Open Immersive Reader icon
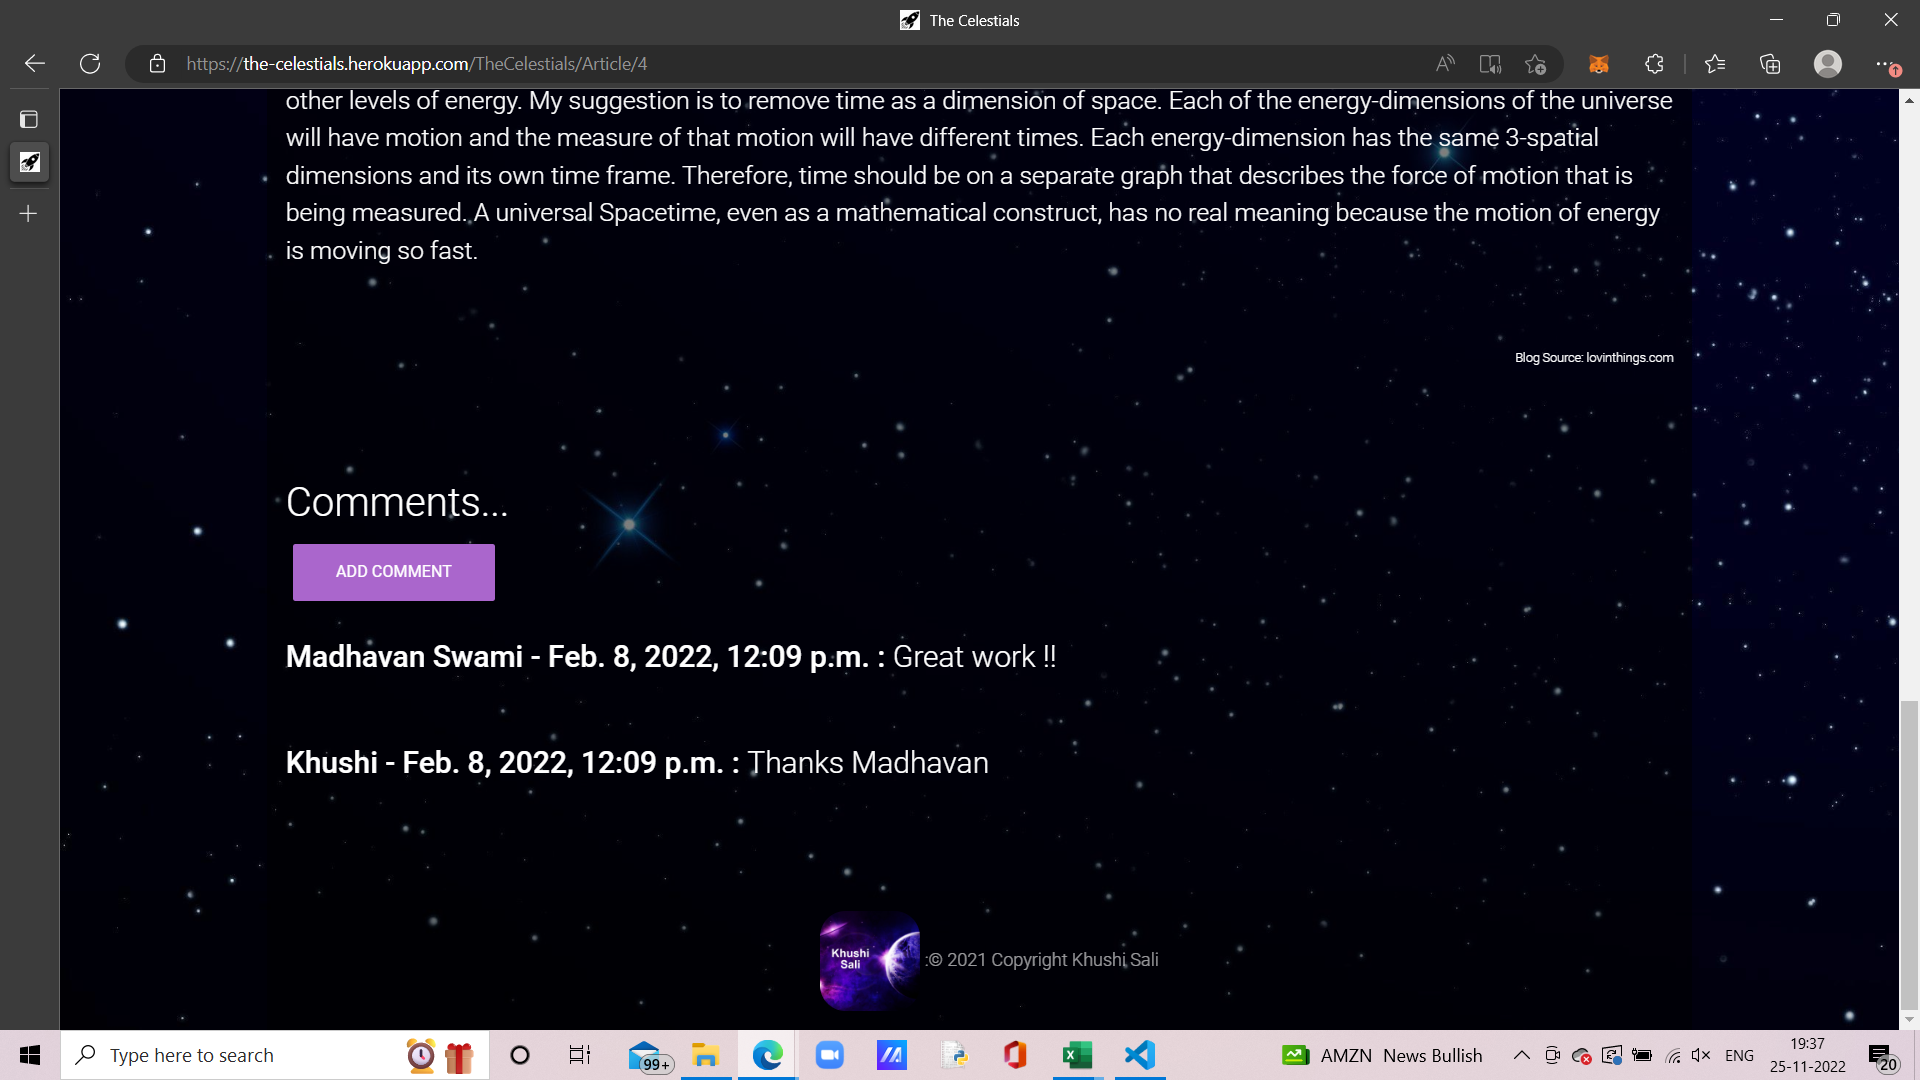 pyautogui.click(x=1490, y=64)
